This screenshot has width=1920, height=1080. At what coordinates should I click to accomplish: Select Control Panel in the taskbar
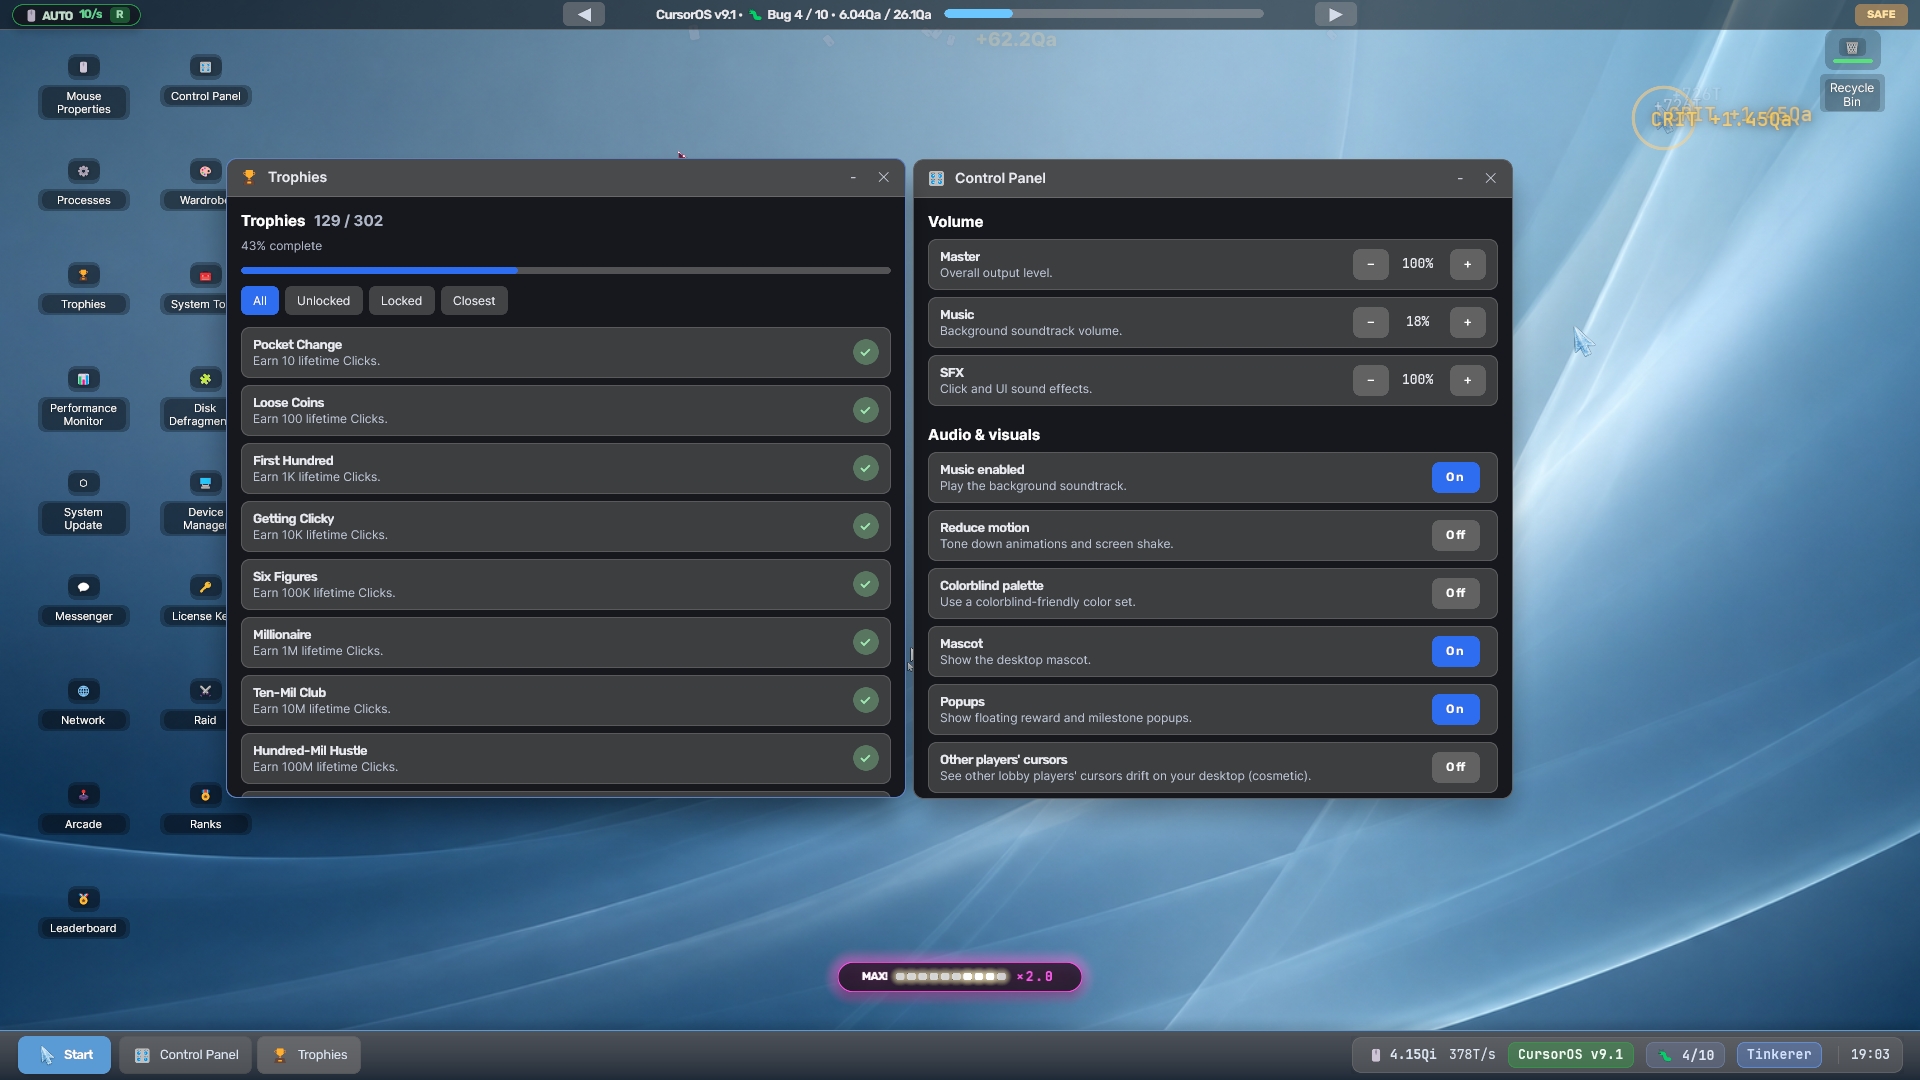click(186, 1055)
